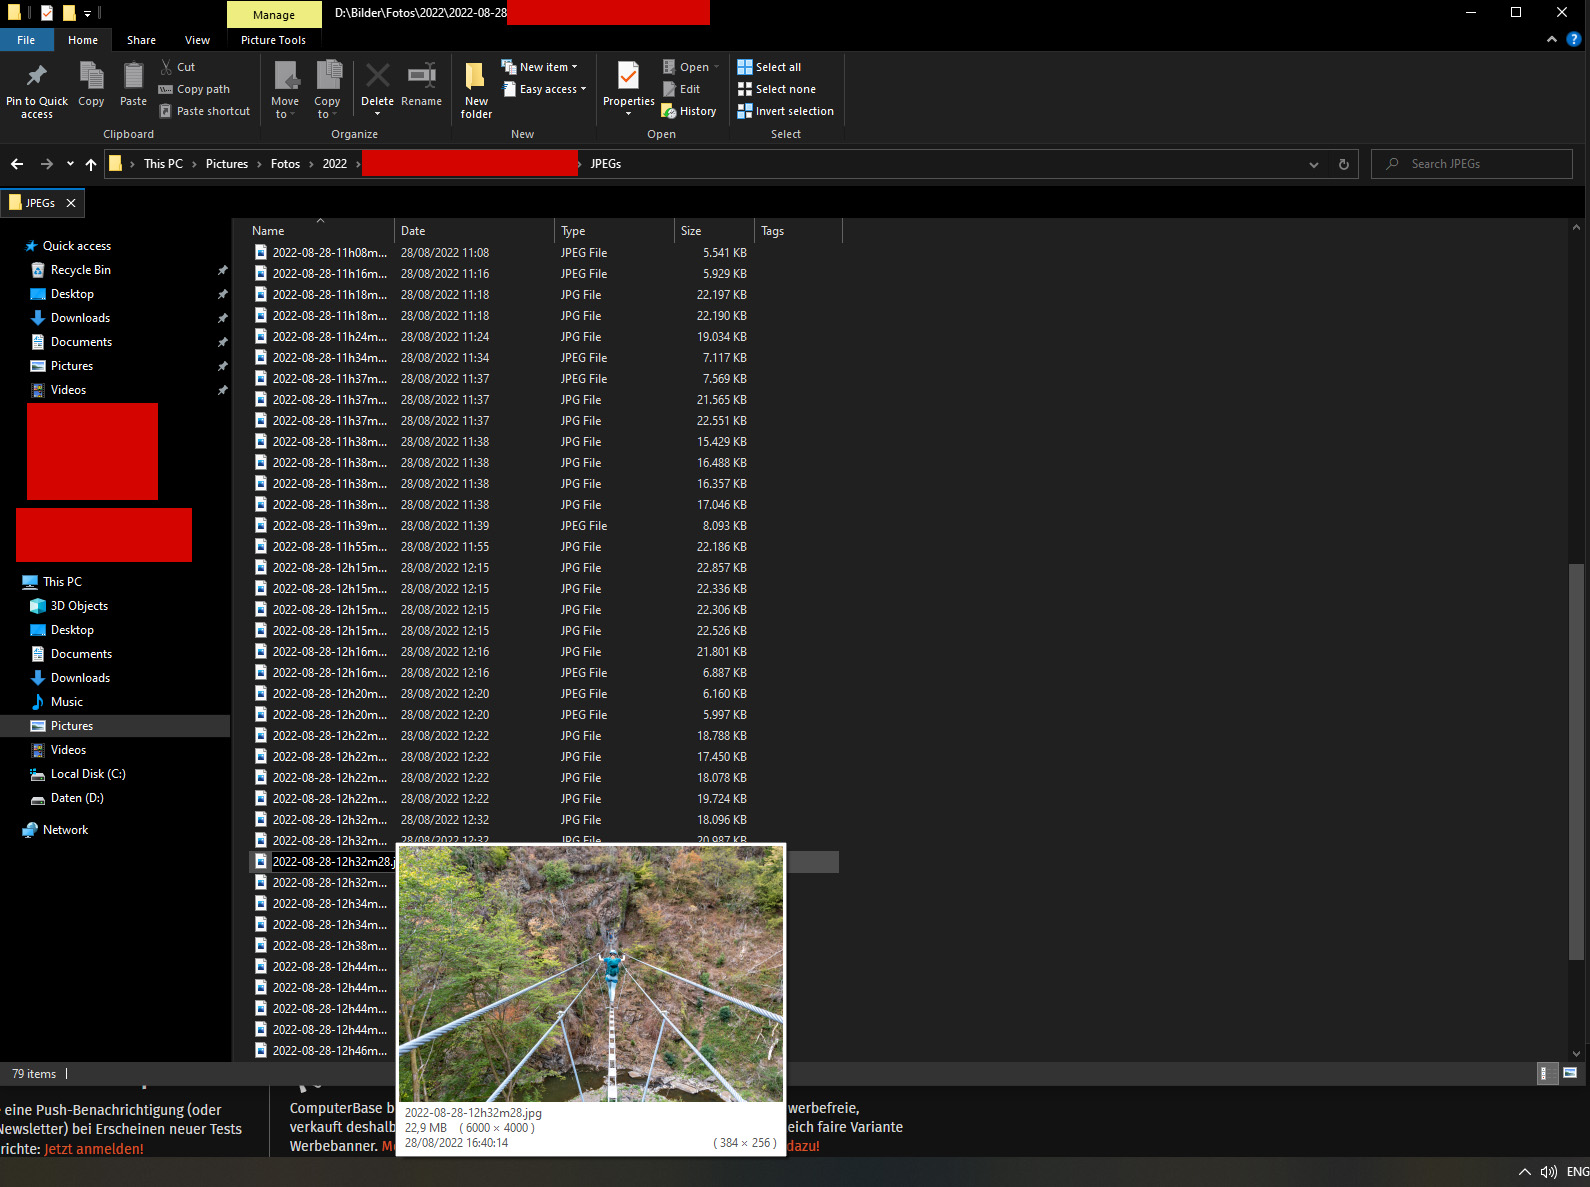Sort by the Type column header
This screenshot has height=1187, width=1590.
pyautogui.click(x=614, y=231)
